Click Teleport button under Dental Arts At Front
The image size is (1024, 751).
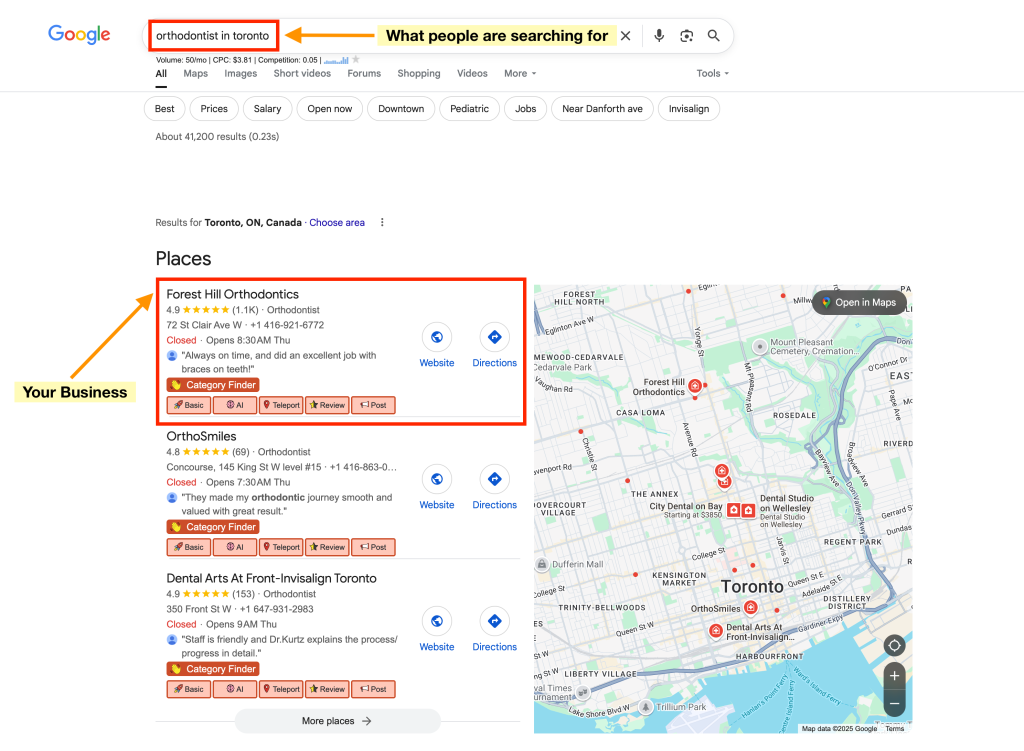281,689
